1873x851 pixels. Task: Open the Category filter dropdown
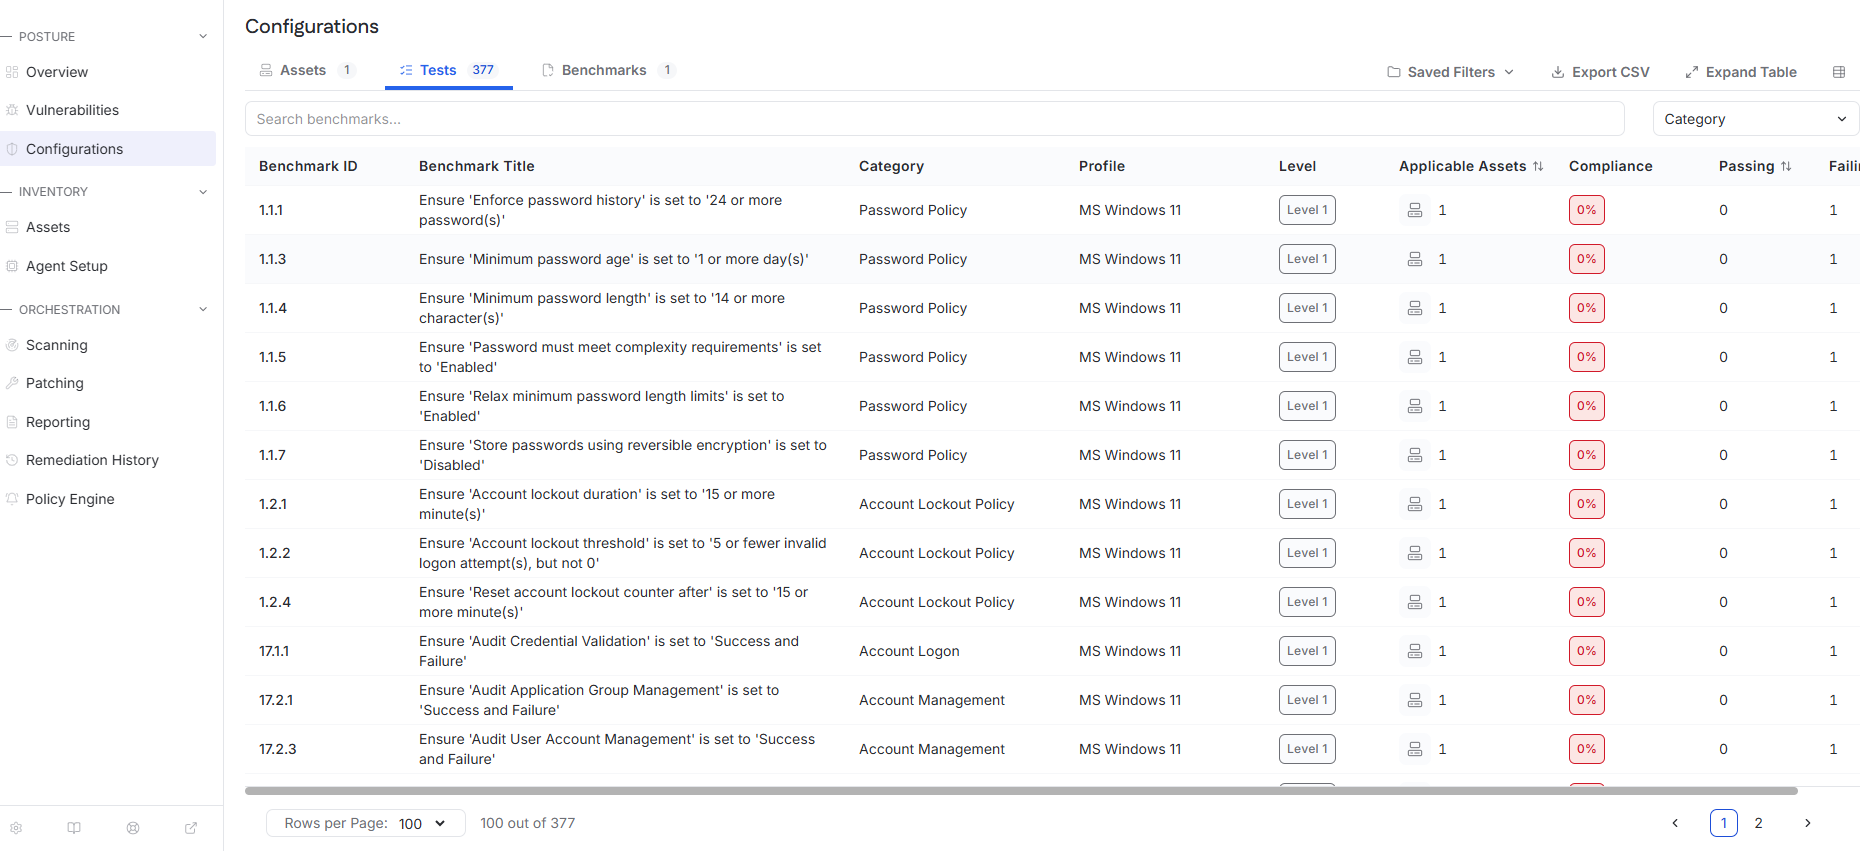coord(1756,119)
